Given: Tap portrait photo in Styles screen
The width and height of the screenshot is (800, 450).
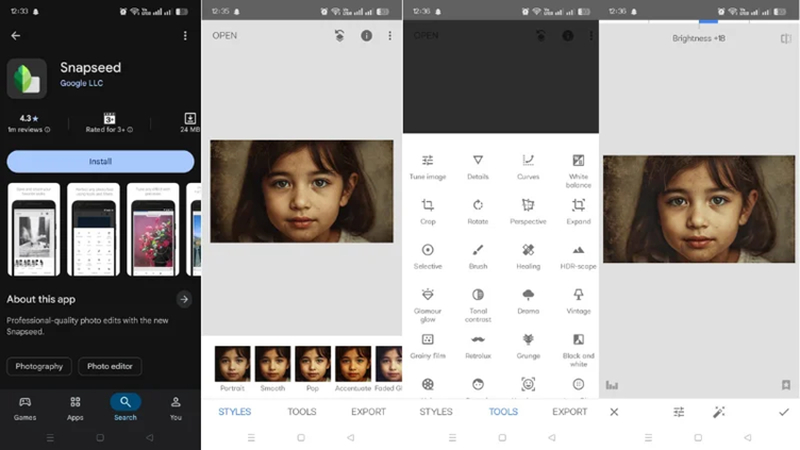Looking at the screenshot, I should coord(302,191).
